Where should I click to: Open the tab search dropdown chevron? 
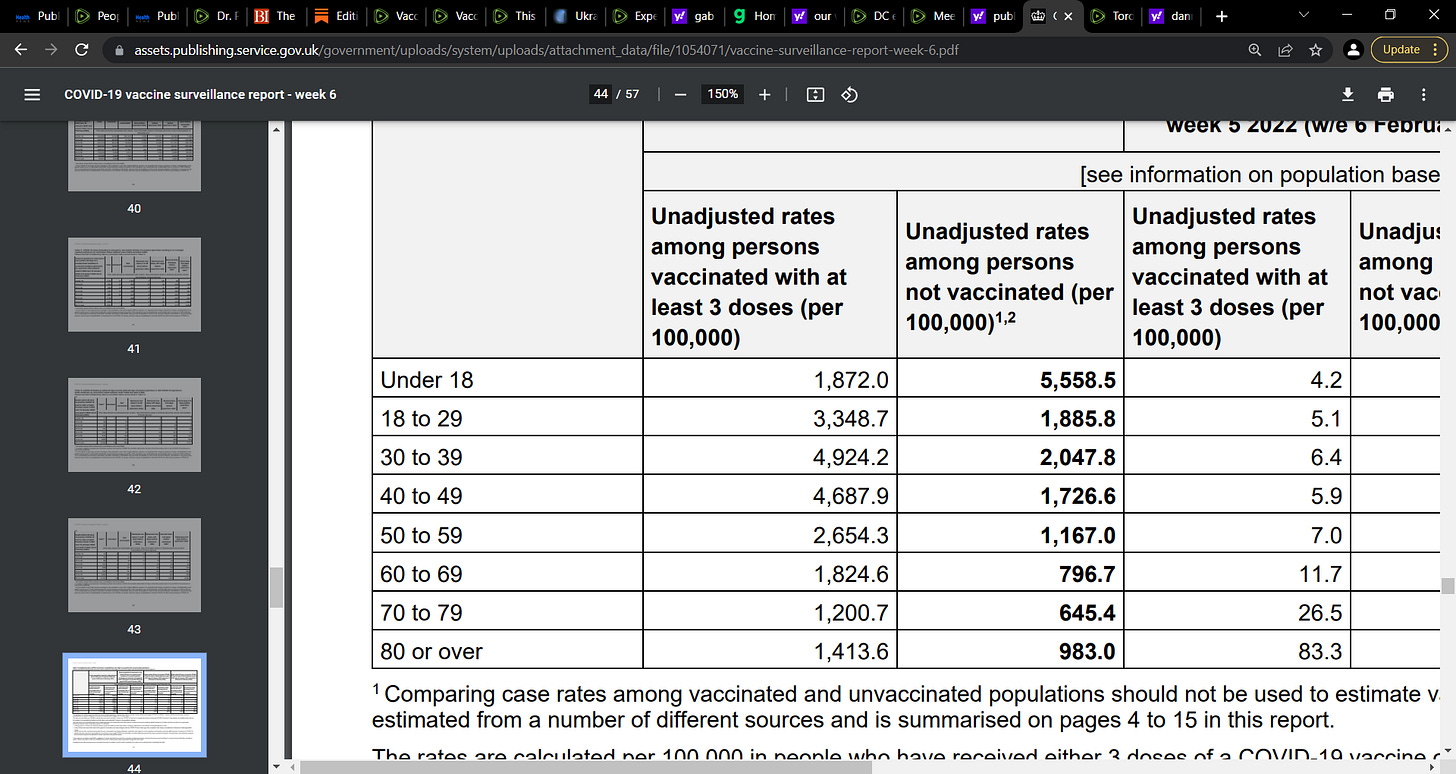pyautogui.click(x=1303, y=15)
